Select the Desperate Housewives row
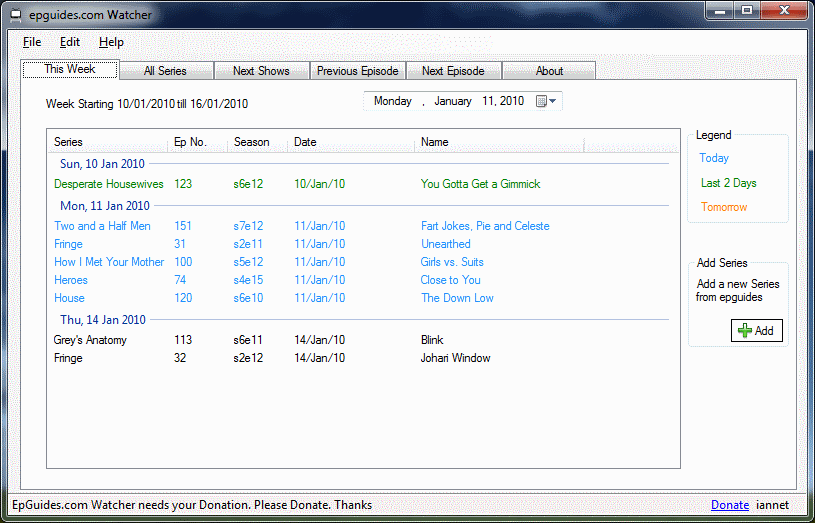Screen dimensions: 815x523 [x=108, y=184]
